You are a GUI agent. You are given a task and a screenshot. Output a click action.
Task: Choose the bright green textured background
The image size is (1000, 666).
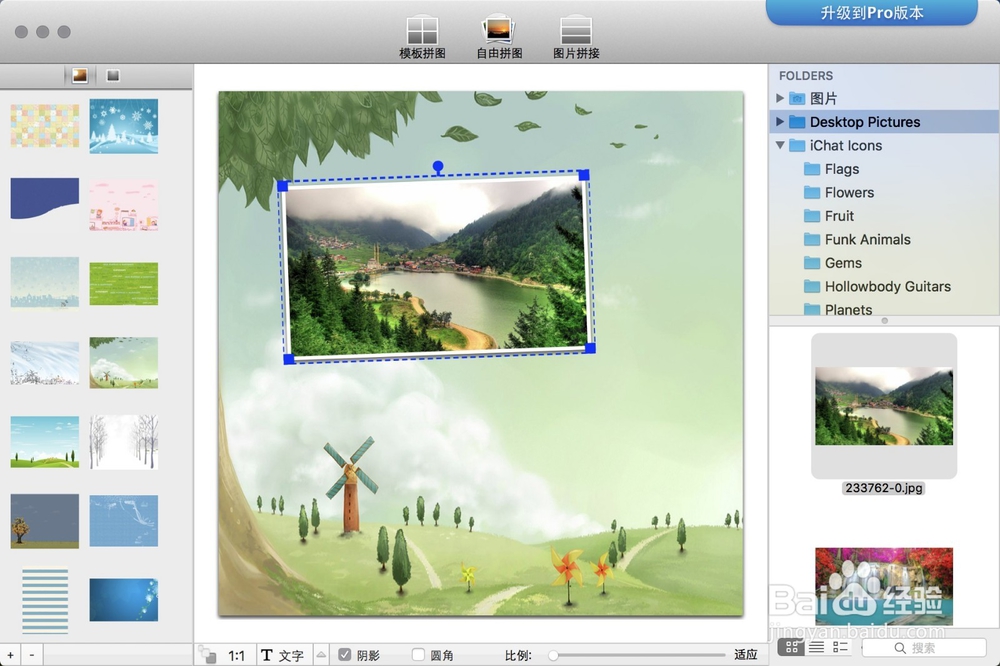pos(124,283)
